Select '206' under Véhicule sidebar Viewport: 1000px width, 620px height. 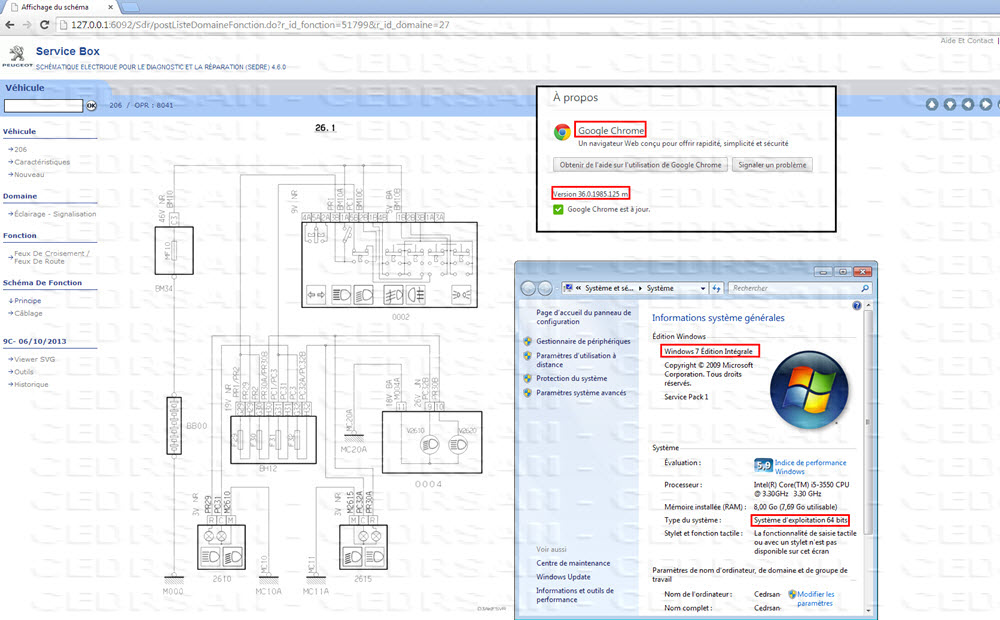pyautogui.click(x=20, y=149)
